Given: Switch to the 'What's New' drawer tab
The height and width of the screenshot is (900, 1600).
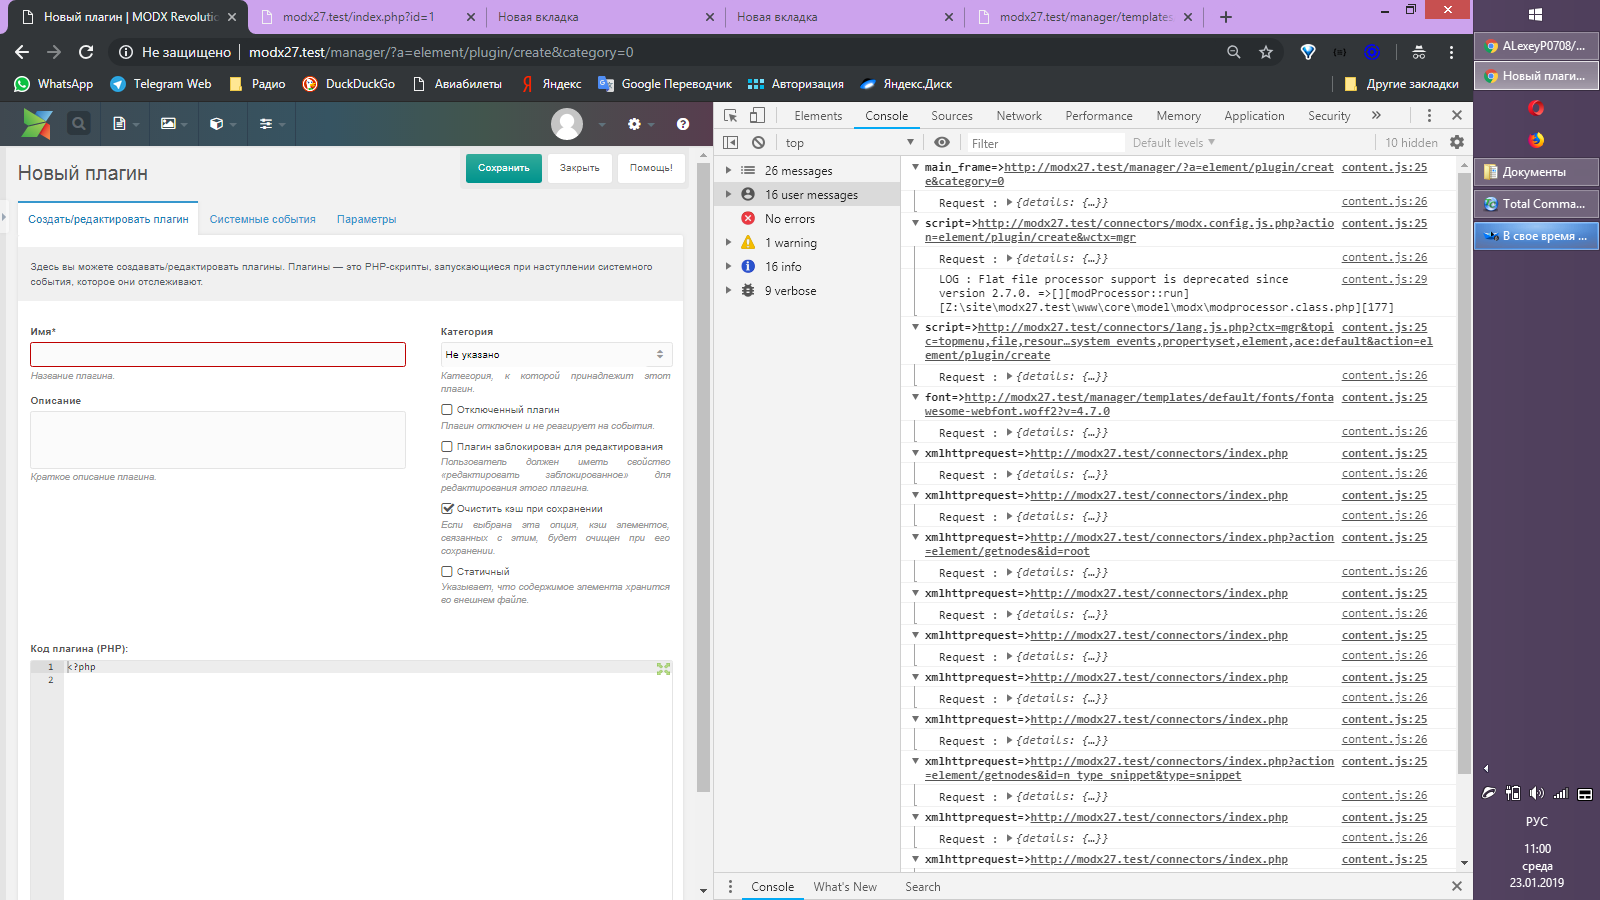Looking at the screenshot, I should [x=845, y=887].
